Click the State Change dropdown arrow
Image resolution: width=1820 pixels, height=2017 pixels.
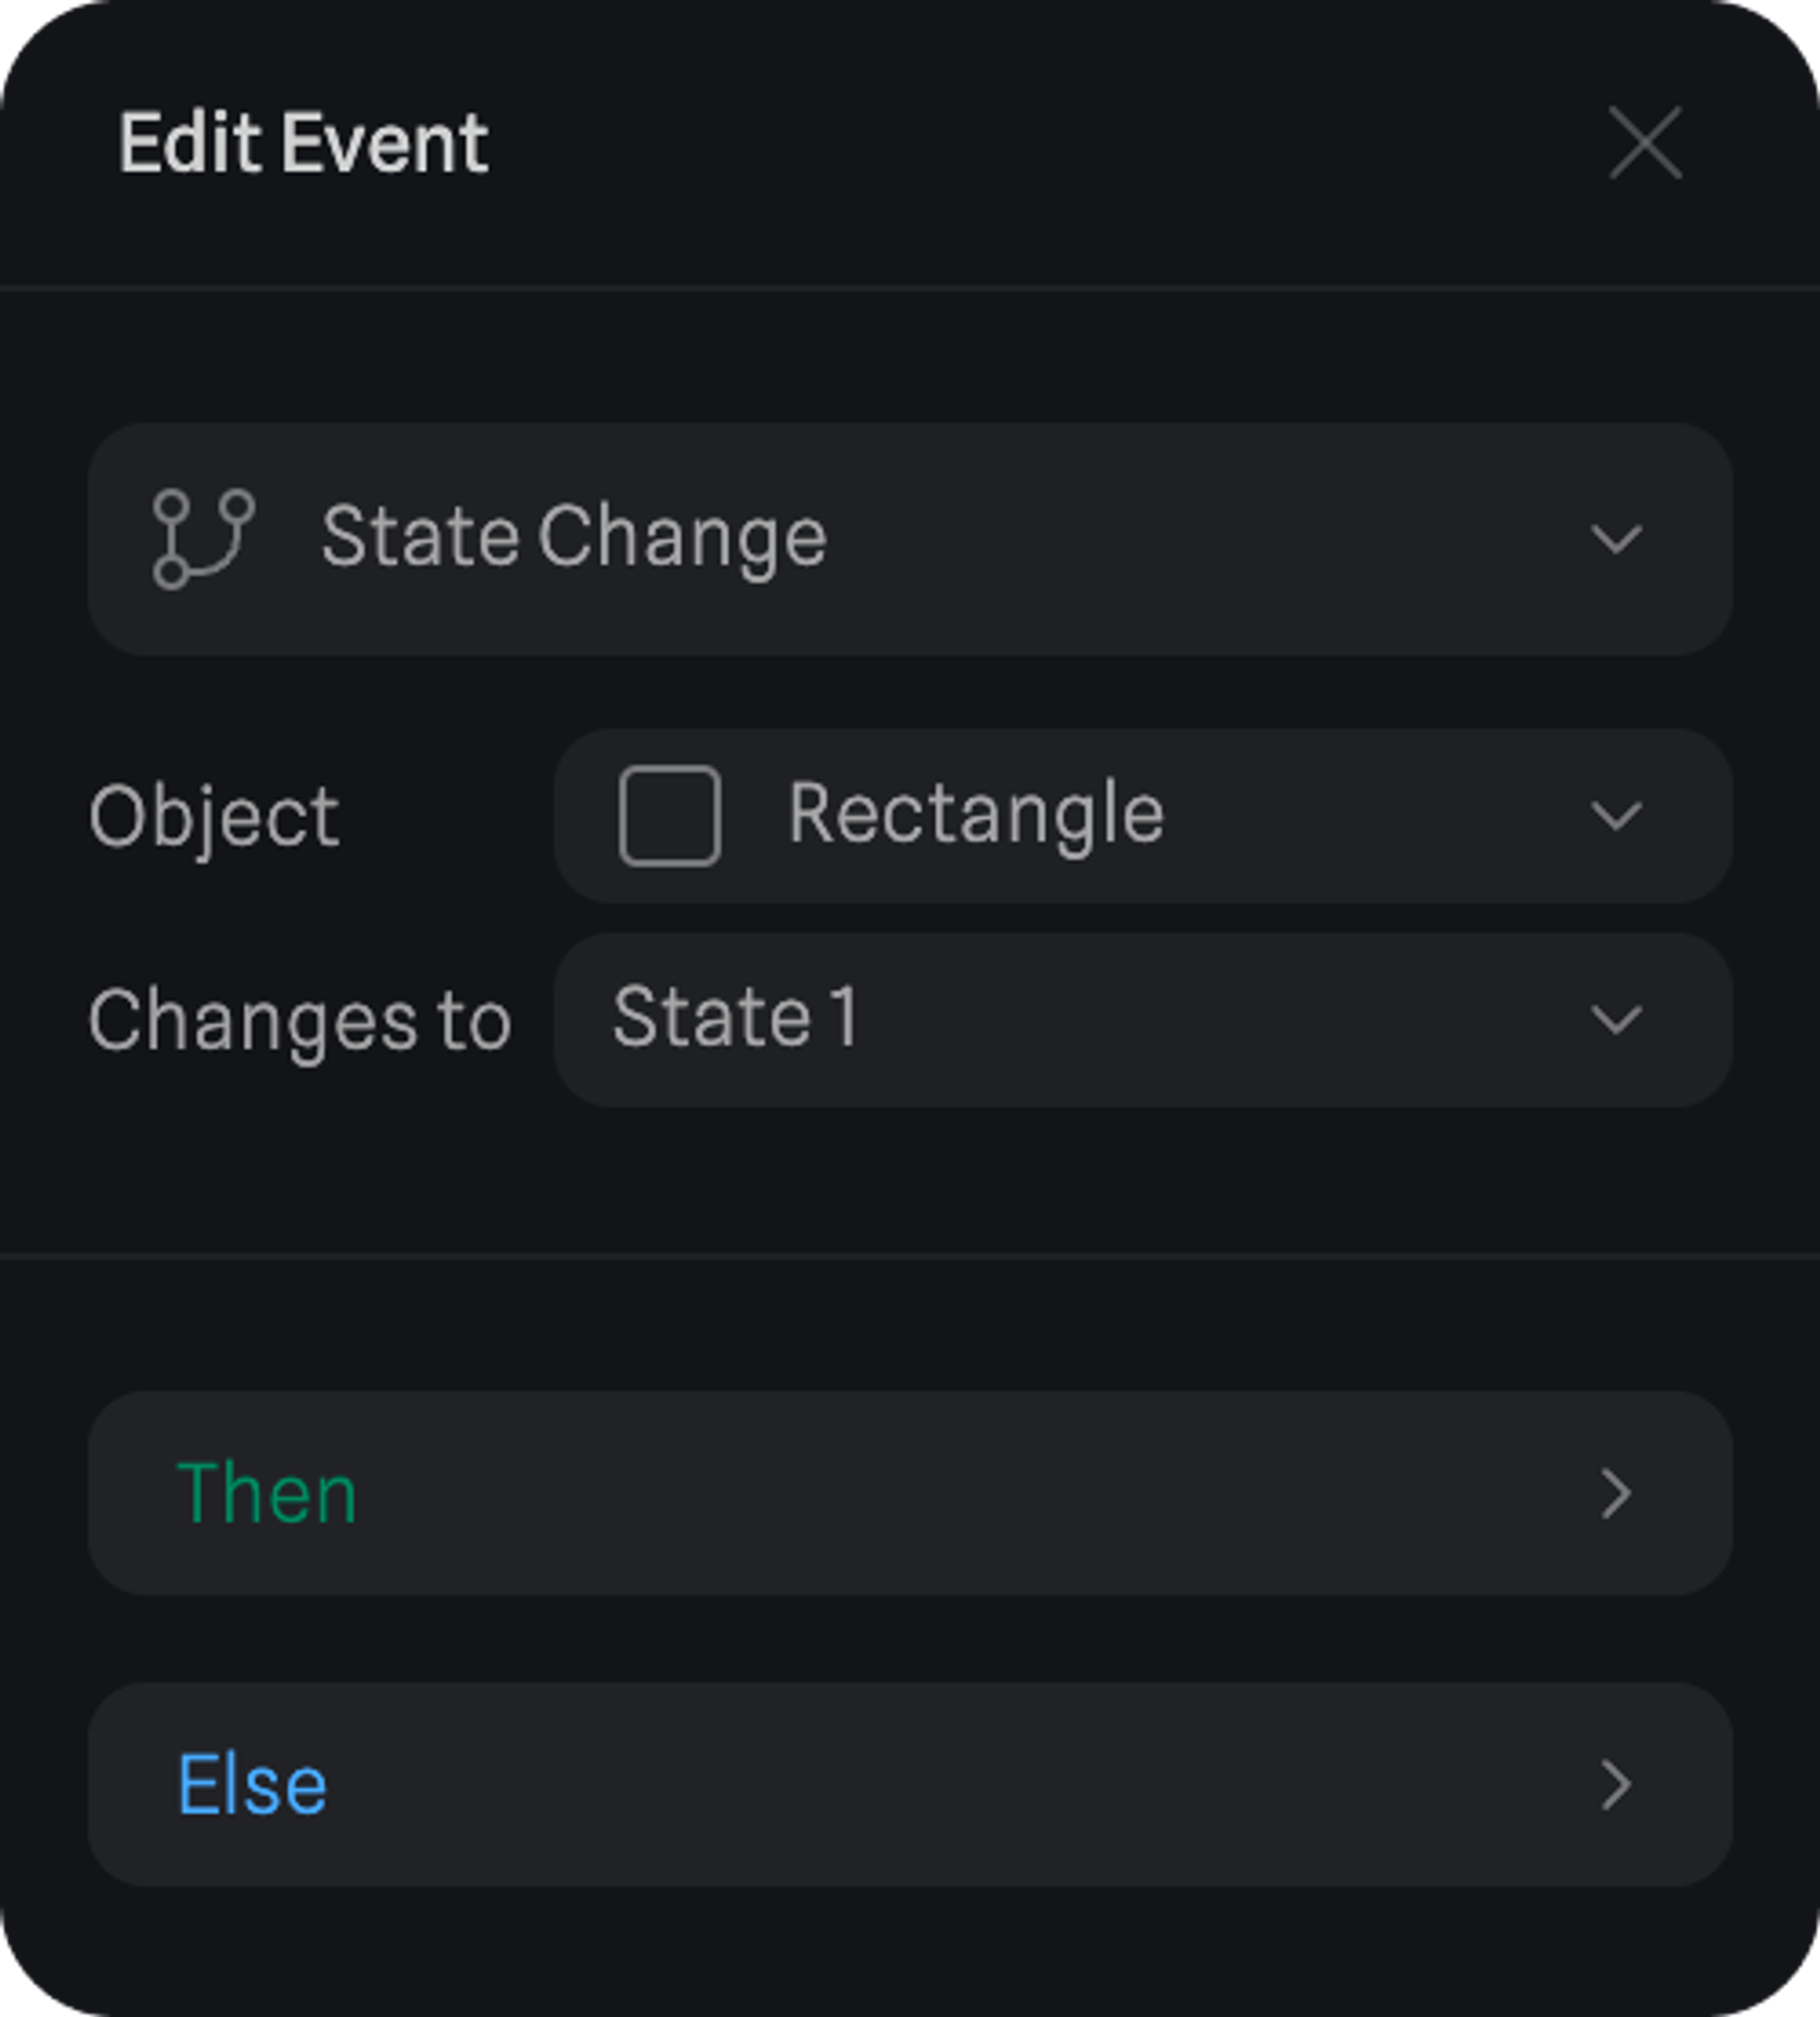1616,540
